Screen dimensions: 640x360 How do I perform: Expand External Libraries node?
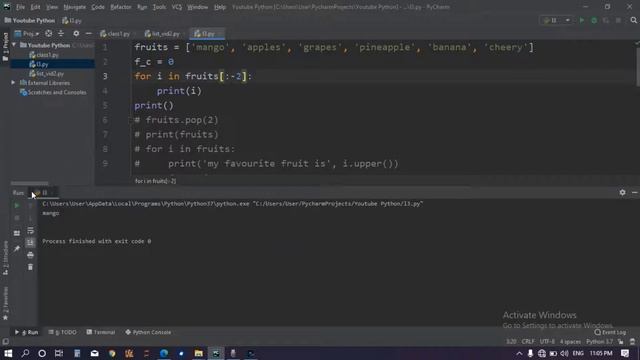coord(13,83)
